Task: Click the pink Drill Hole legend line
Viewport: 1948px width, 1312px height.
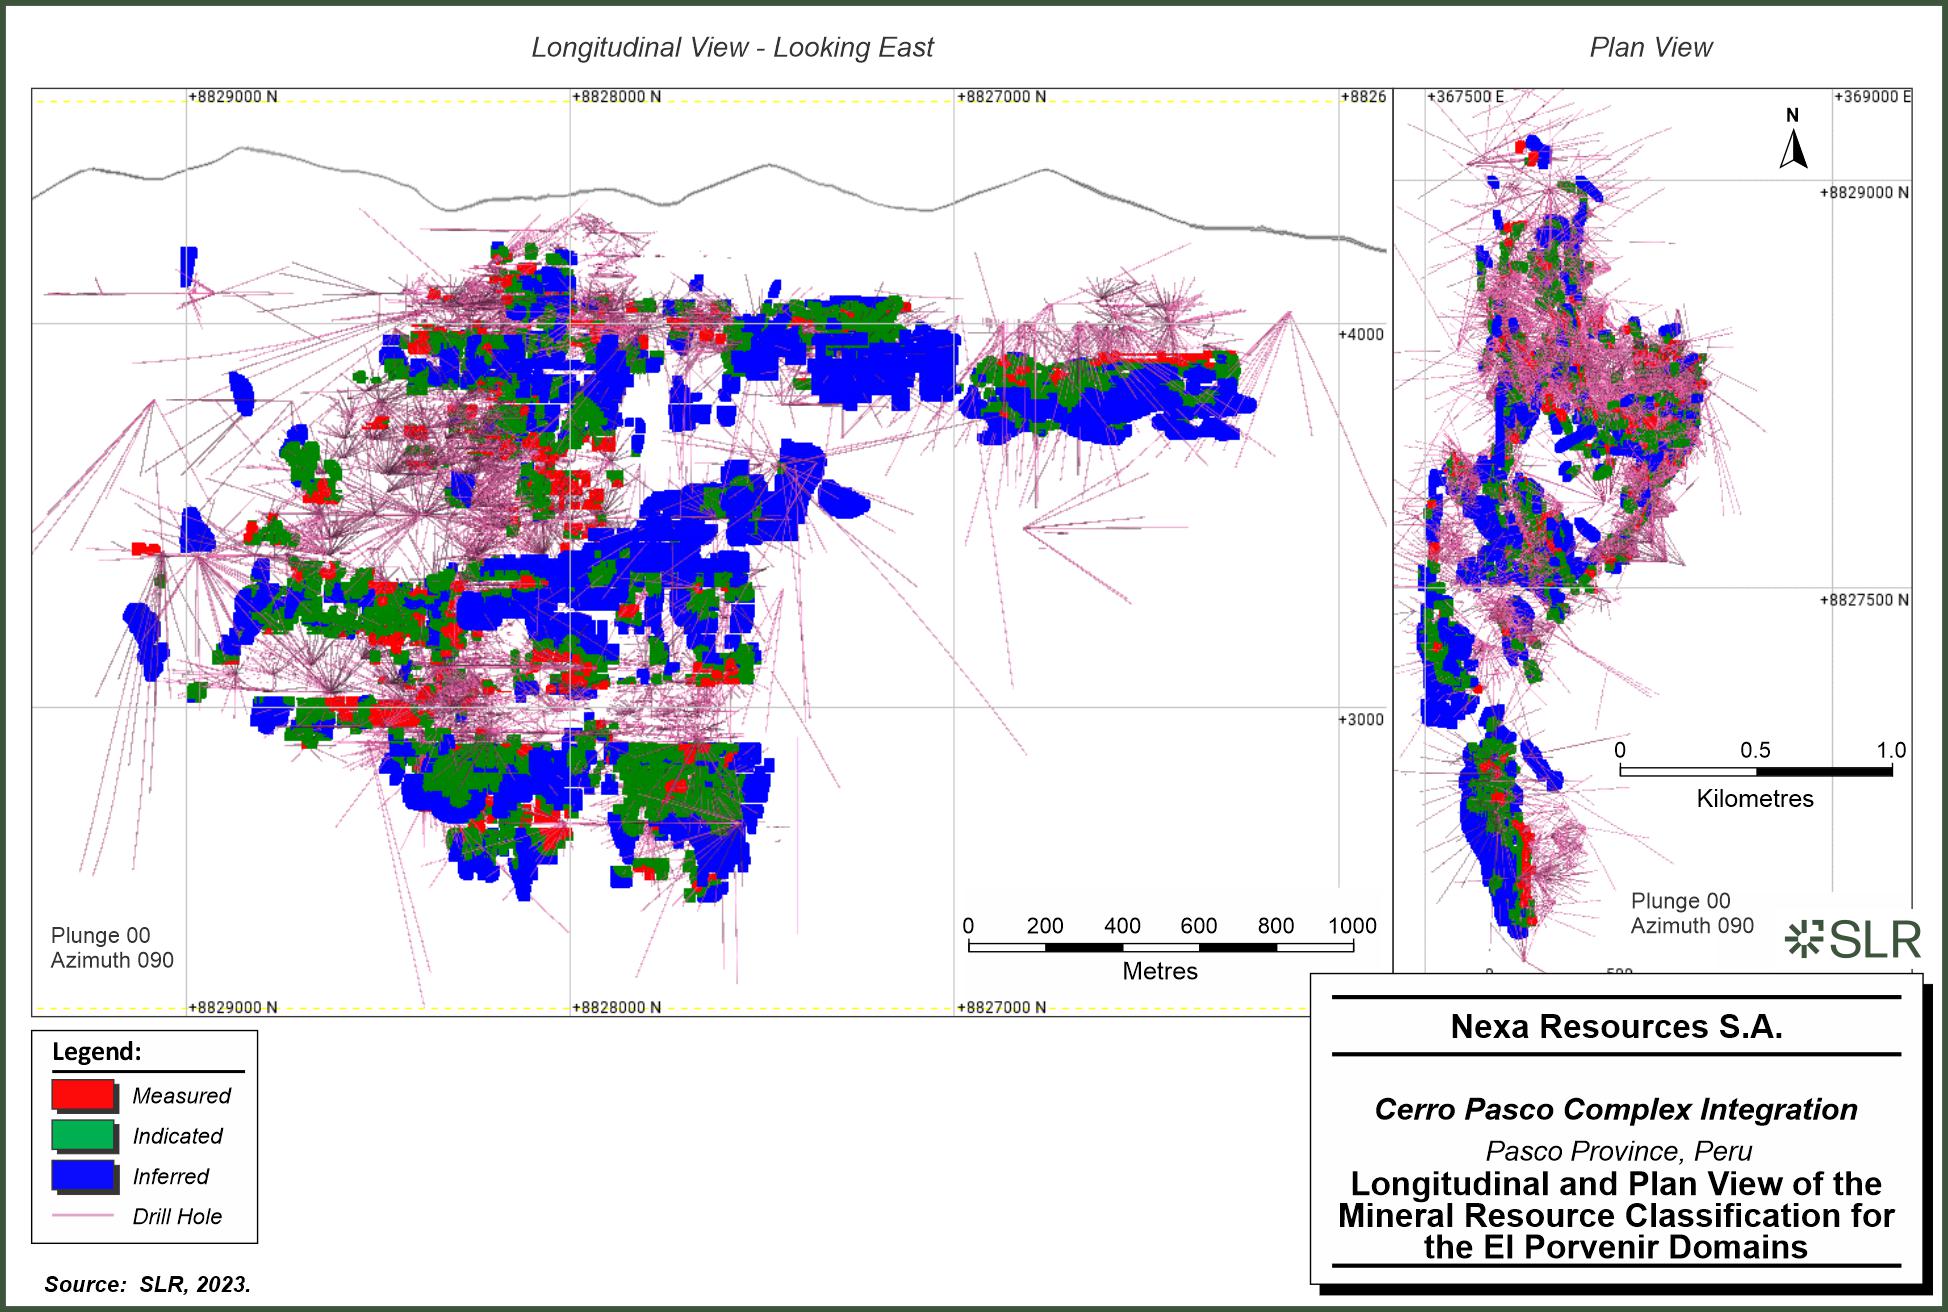Action: point(83,1216)
